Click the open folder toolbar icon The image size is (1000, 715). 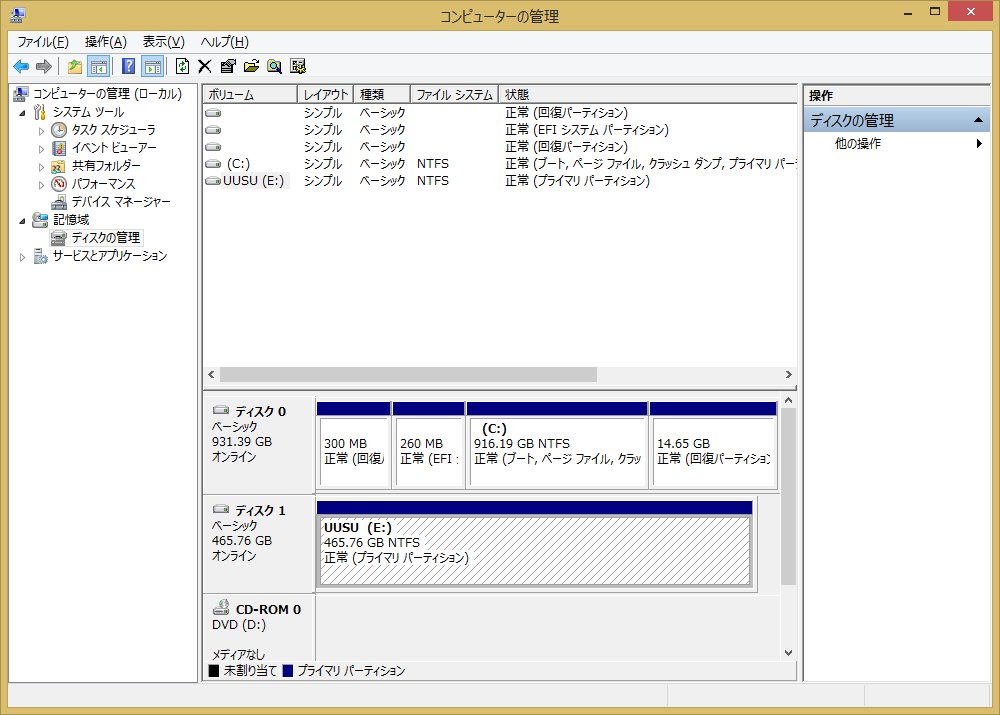click(x=251, y=66)
